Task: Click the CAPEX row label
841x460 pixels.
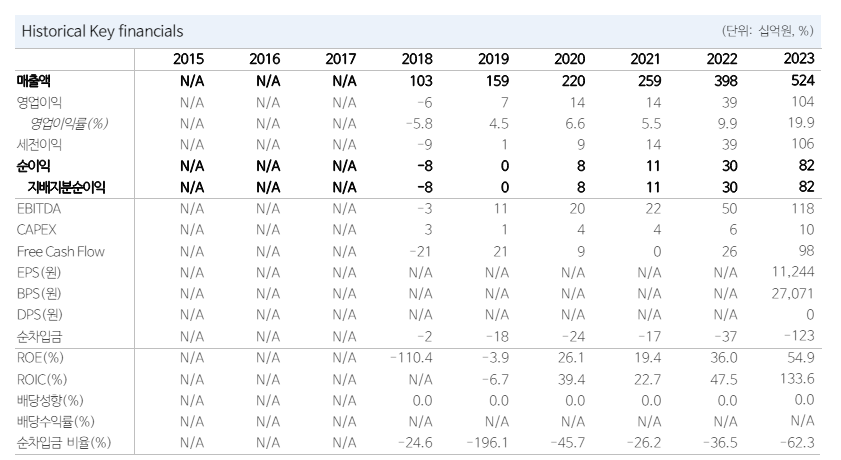Action: [38, 230]
